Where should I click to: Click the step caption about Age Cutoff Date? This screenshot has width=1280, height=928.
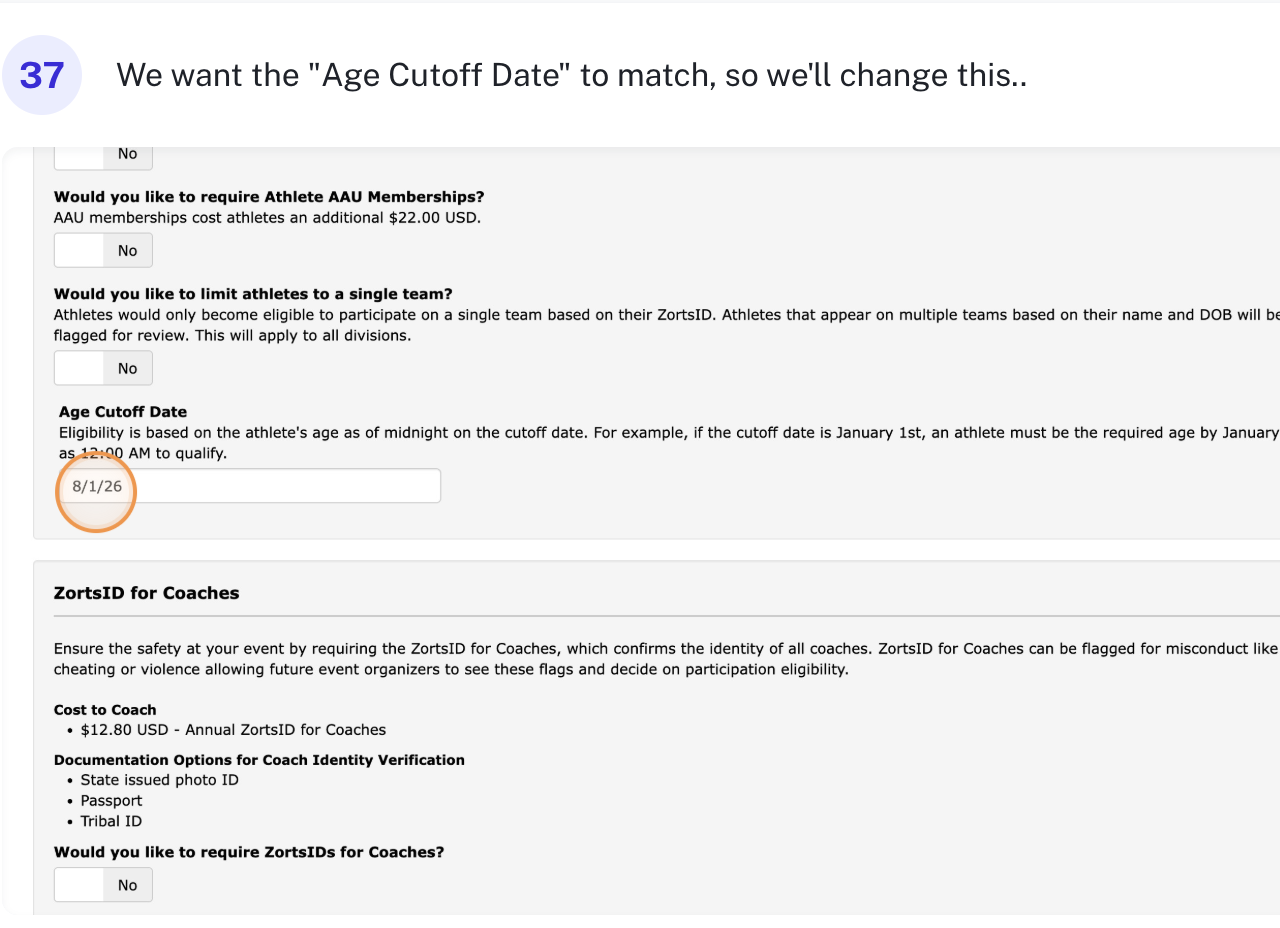[571, 75]
